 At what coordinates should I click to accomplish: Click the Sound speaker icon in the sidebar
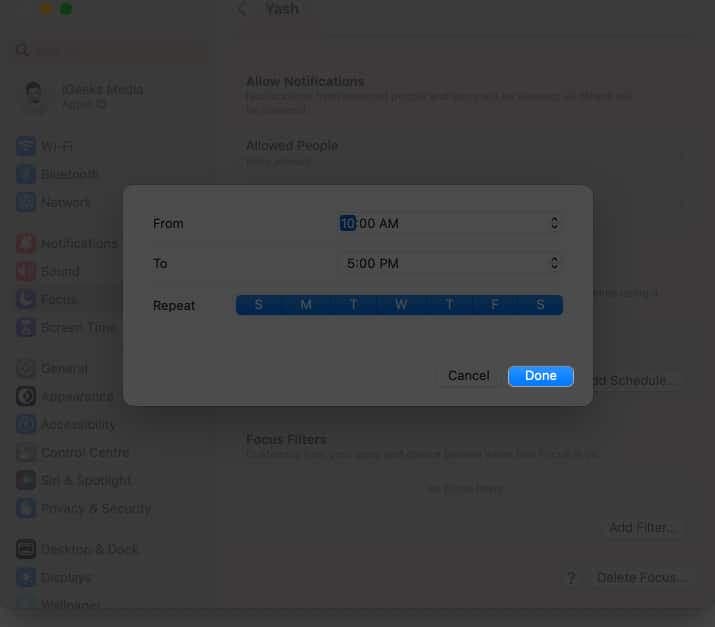pyautogui.click(x=26, y=271)
